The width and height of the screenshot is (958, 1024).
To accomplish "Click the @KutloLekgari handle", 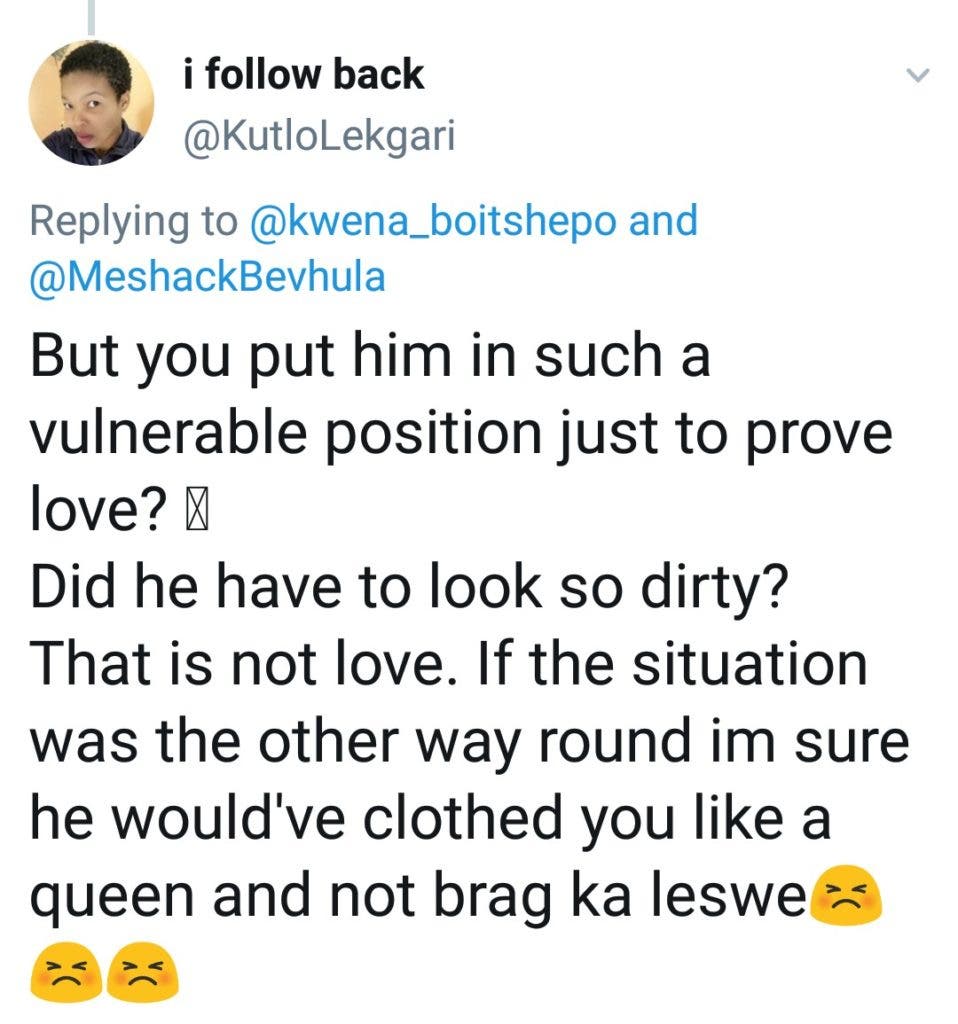I will 319,136.
